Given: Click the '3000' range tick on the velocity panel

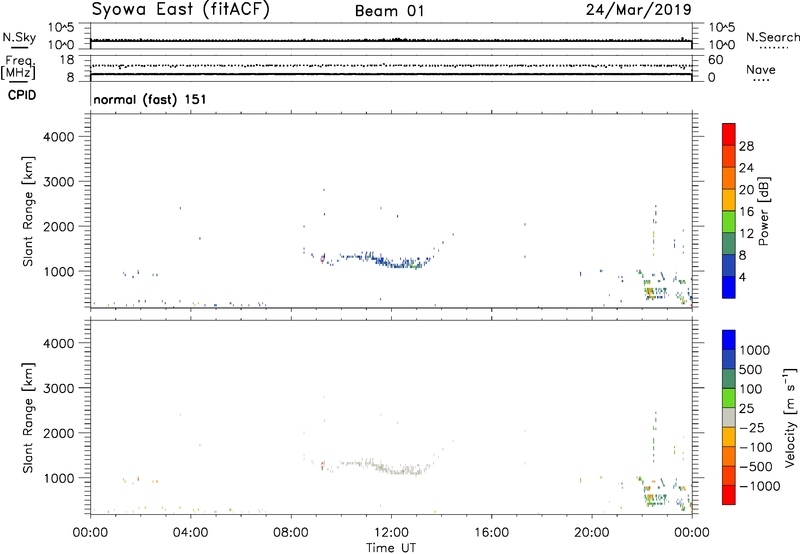Looking at the screenshot, I should (x=59, y=388).
